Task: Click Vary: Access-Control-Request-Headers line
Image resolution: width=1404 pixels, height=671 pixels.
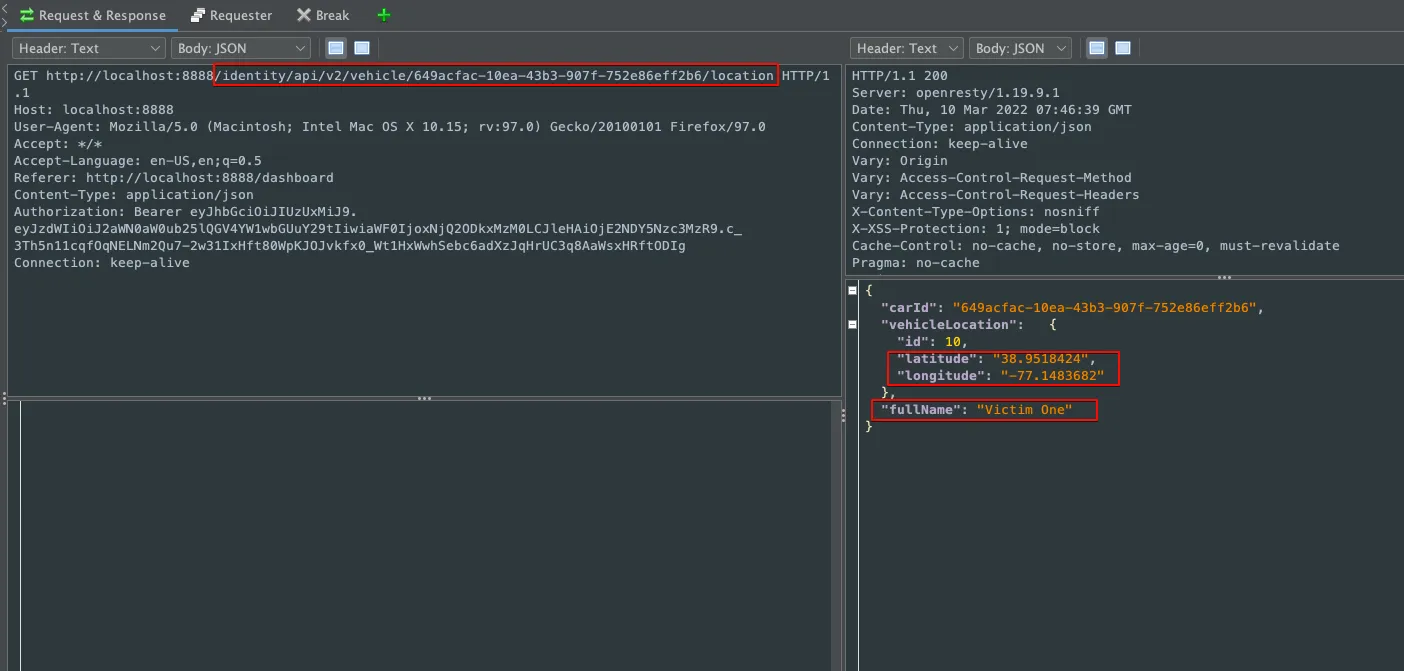Action: pos(996,195)
